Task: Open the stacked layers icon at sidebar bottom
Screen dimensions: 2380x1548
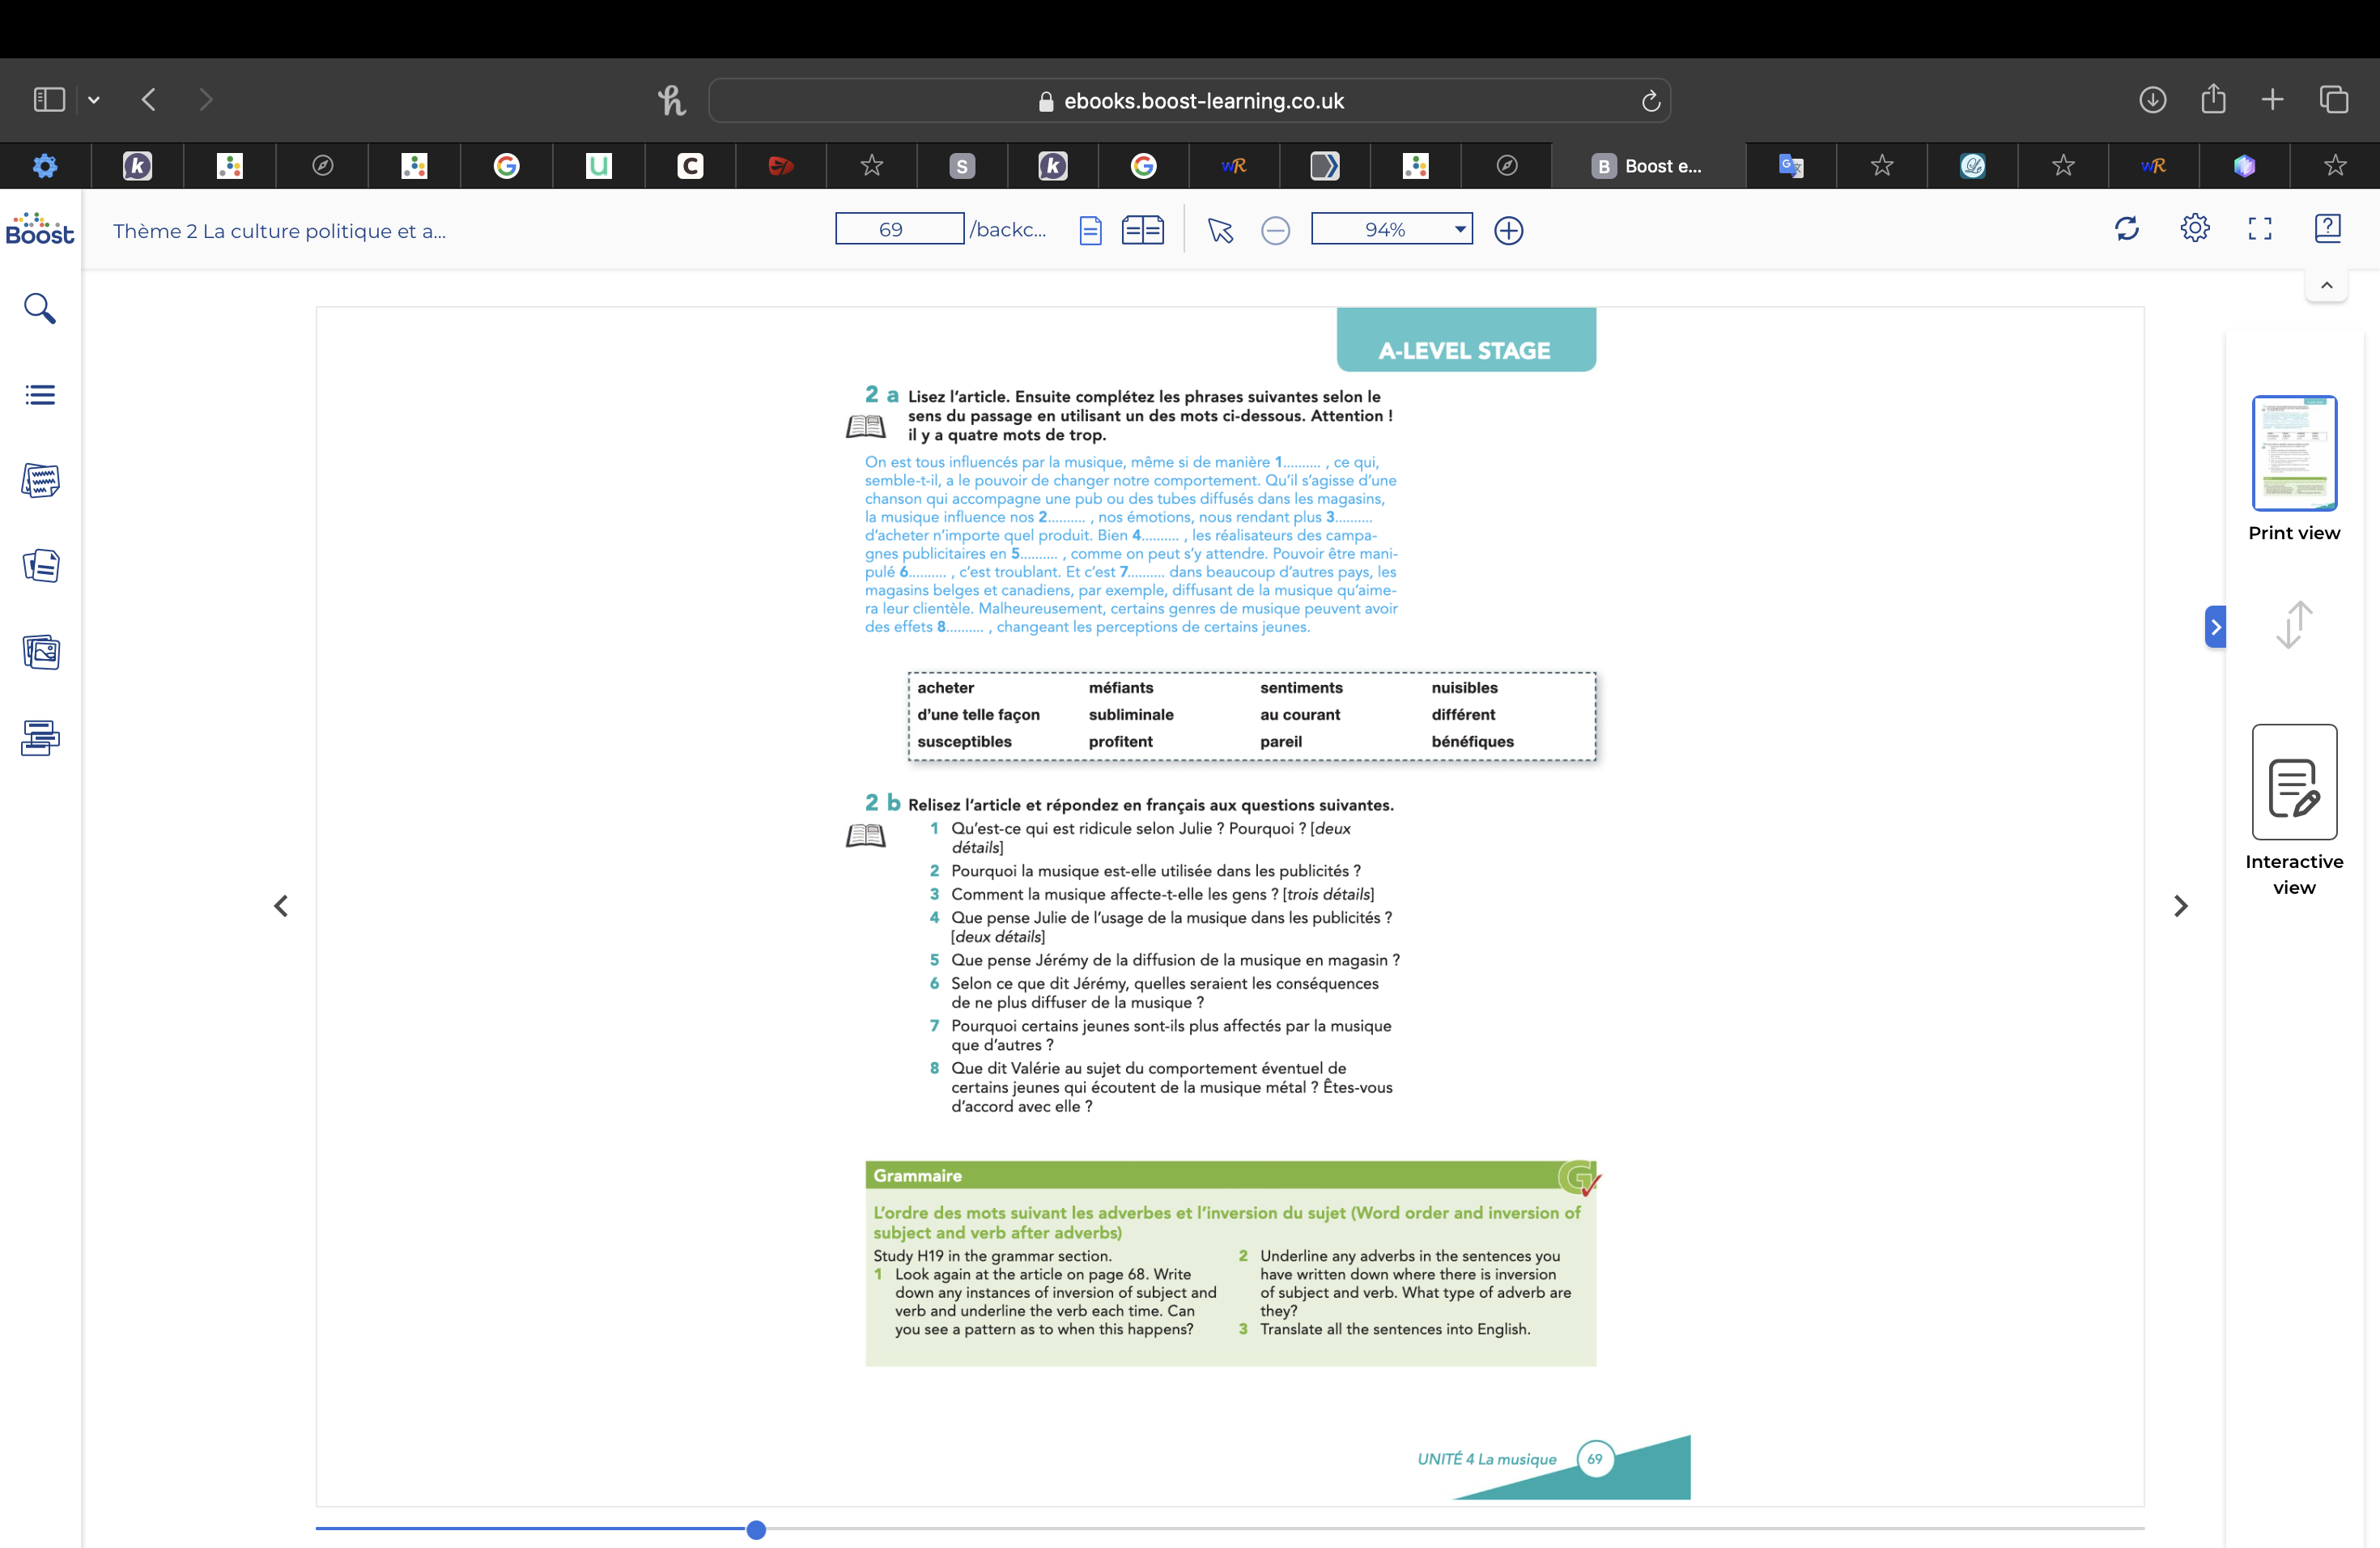Action: (40, 738)
